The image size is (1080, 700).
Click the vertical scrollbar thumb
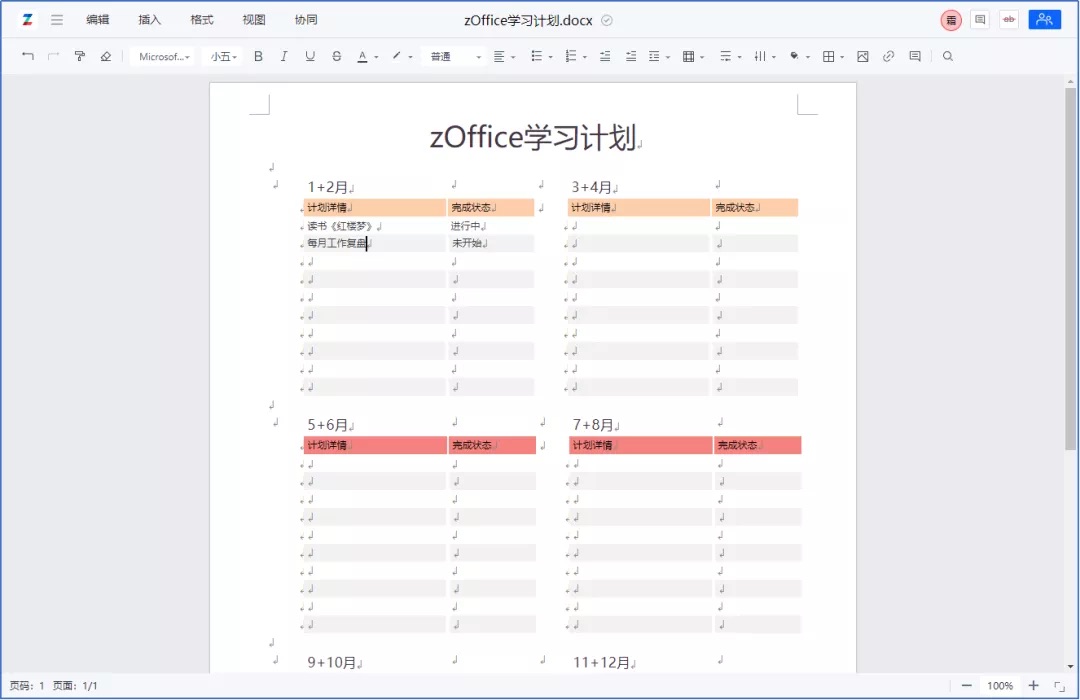coord(1070,269)
